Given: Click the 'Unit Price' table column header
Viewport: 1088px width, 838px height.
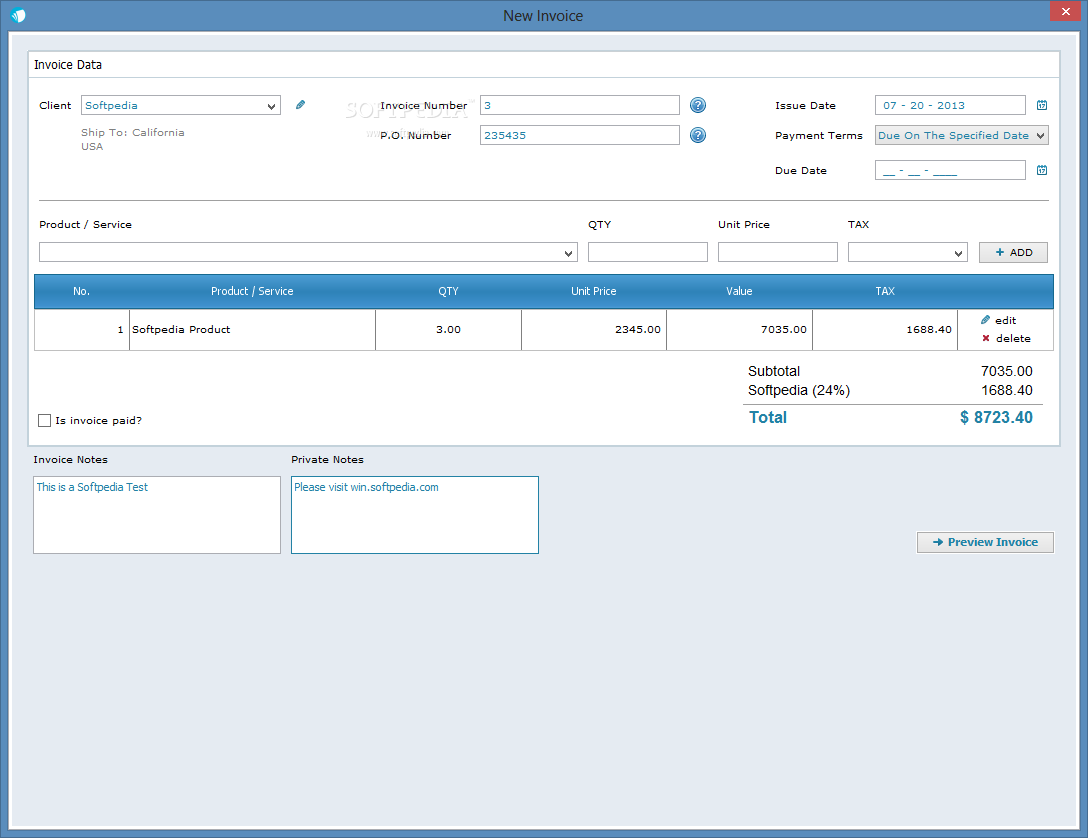Looking at the screenshot, I should click(x=593, y=291).
